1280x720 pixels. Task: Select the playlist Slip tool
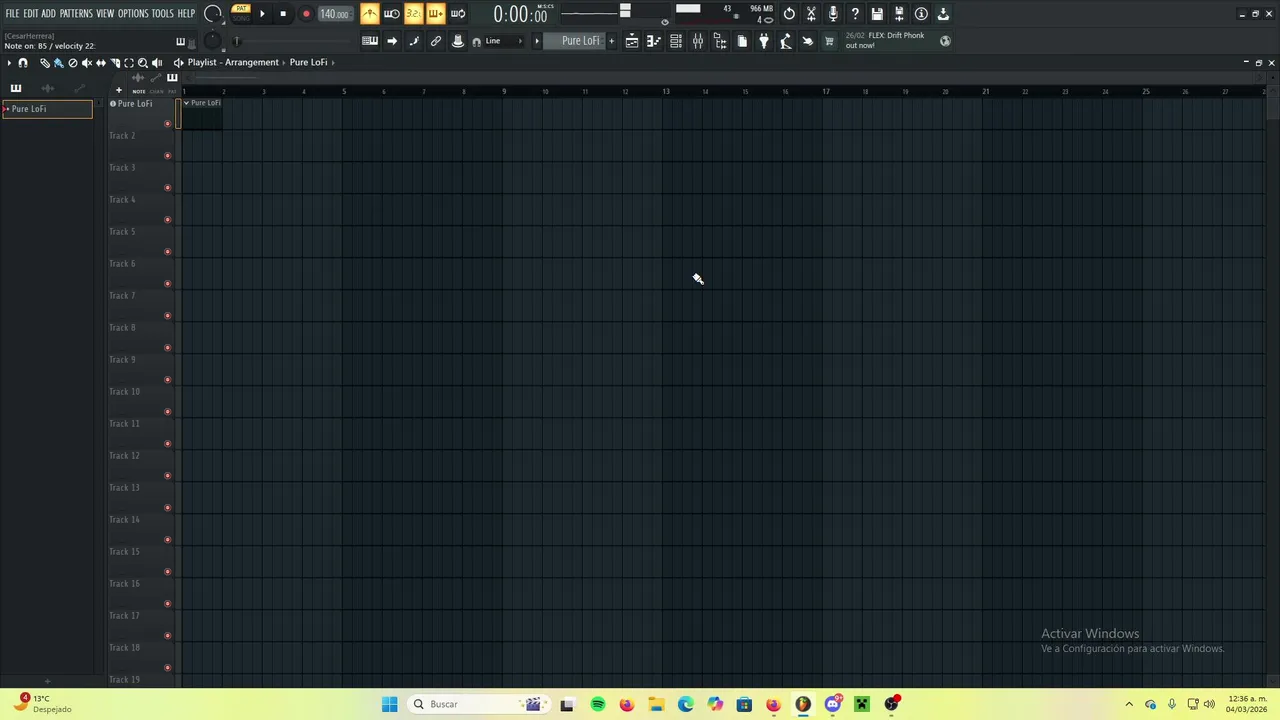point(101,63)
